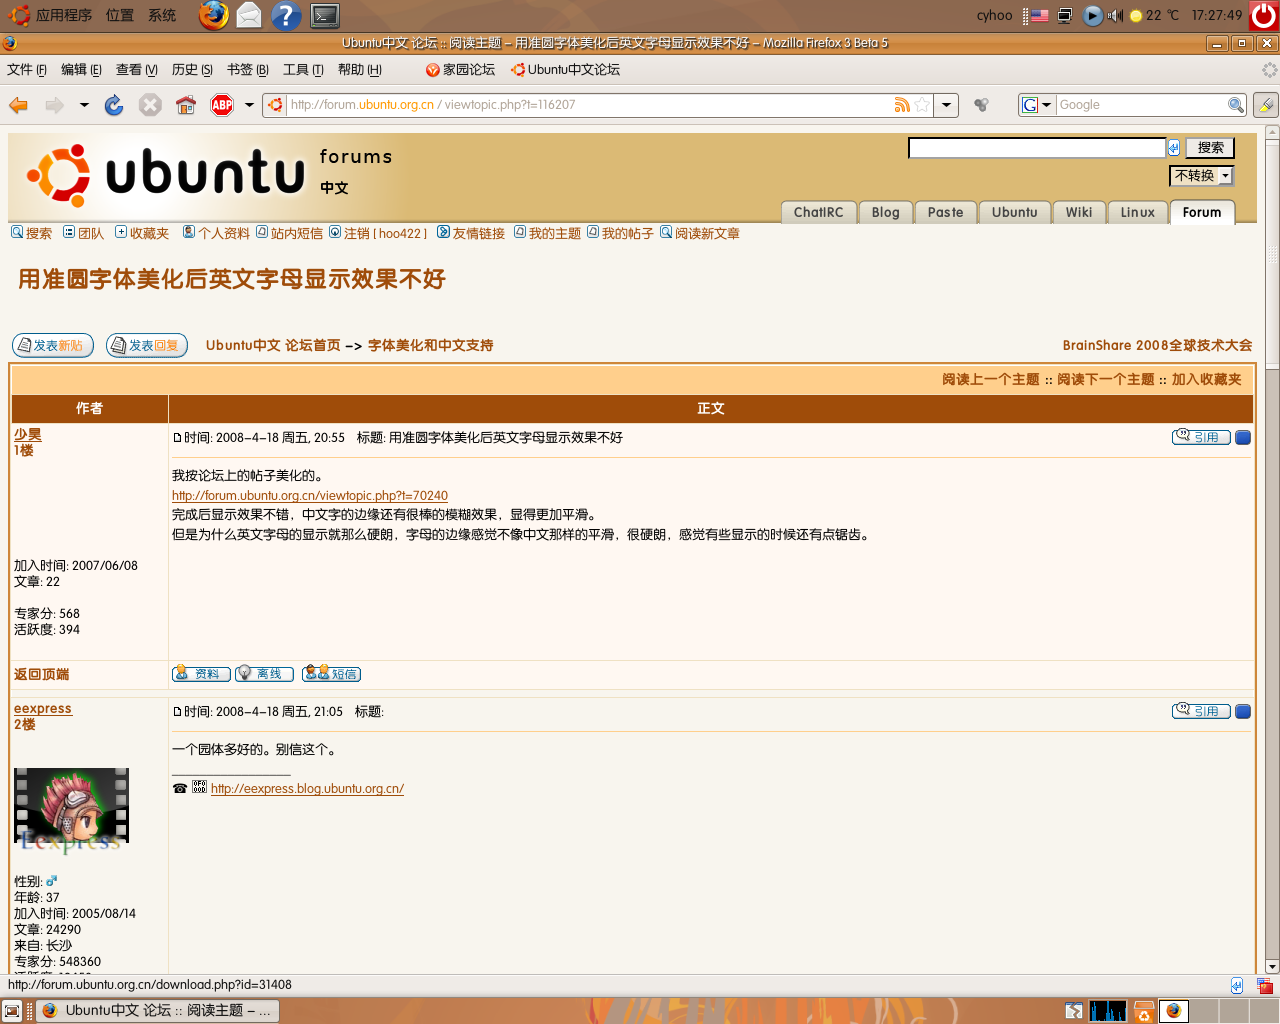The width and height of the screenshot is (1280, 1024).
Task: Click the page vertical scrollbar down arrow
Action: pyautogui.click(x=1272, y=967)
